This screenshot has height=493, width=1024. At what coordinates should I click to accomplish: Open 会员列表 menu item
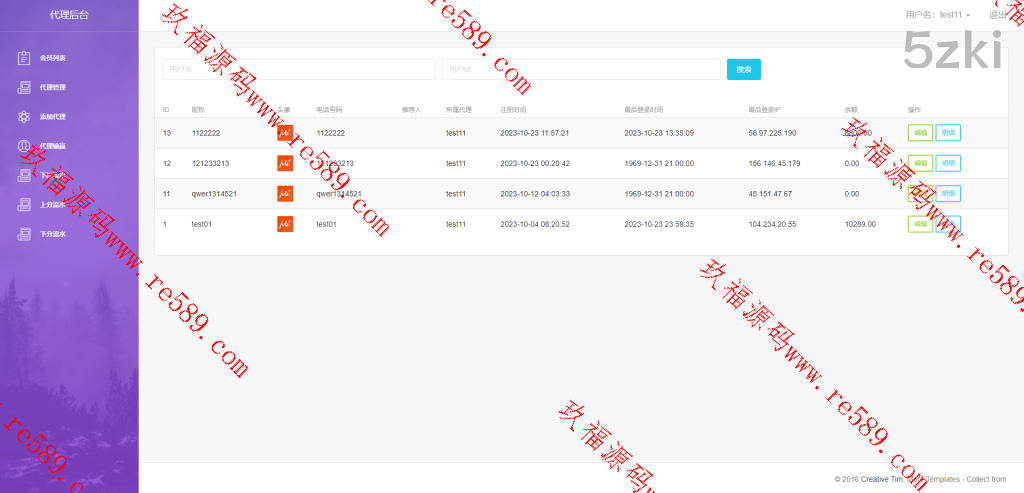point(53,58)
